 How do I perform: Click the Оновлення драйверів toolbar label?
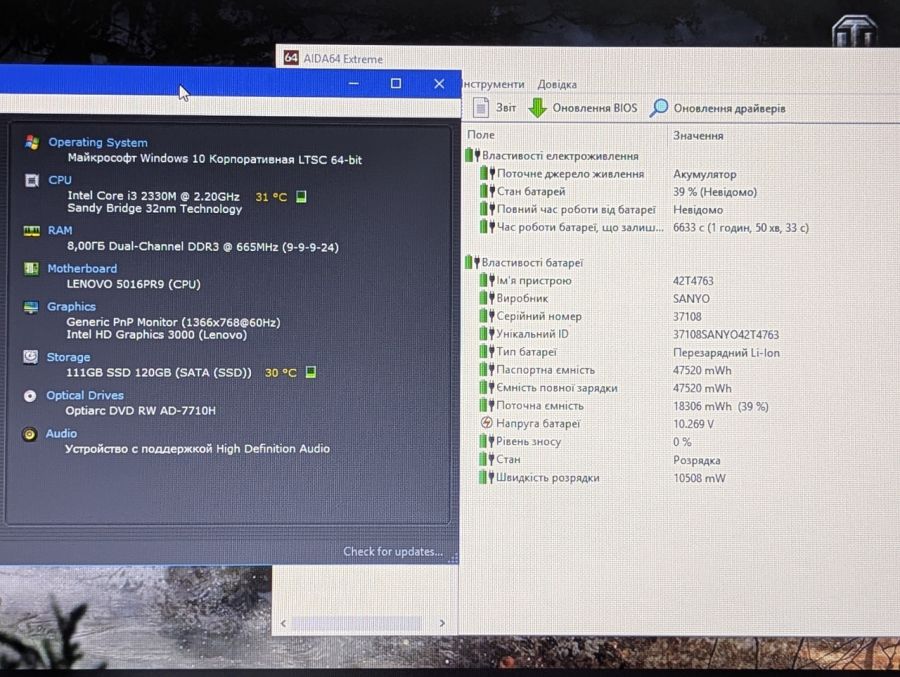(730, 109)
